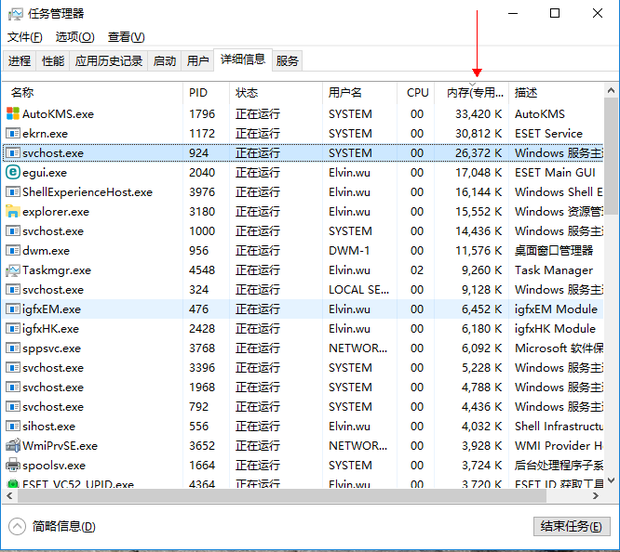Click the explorer.exe folder icon

coord(13,212)
